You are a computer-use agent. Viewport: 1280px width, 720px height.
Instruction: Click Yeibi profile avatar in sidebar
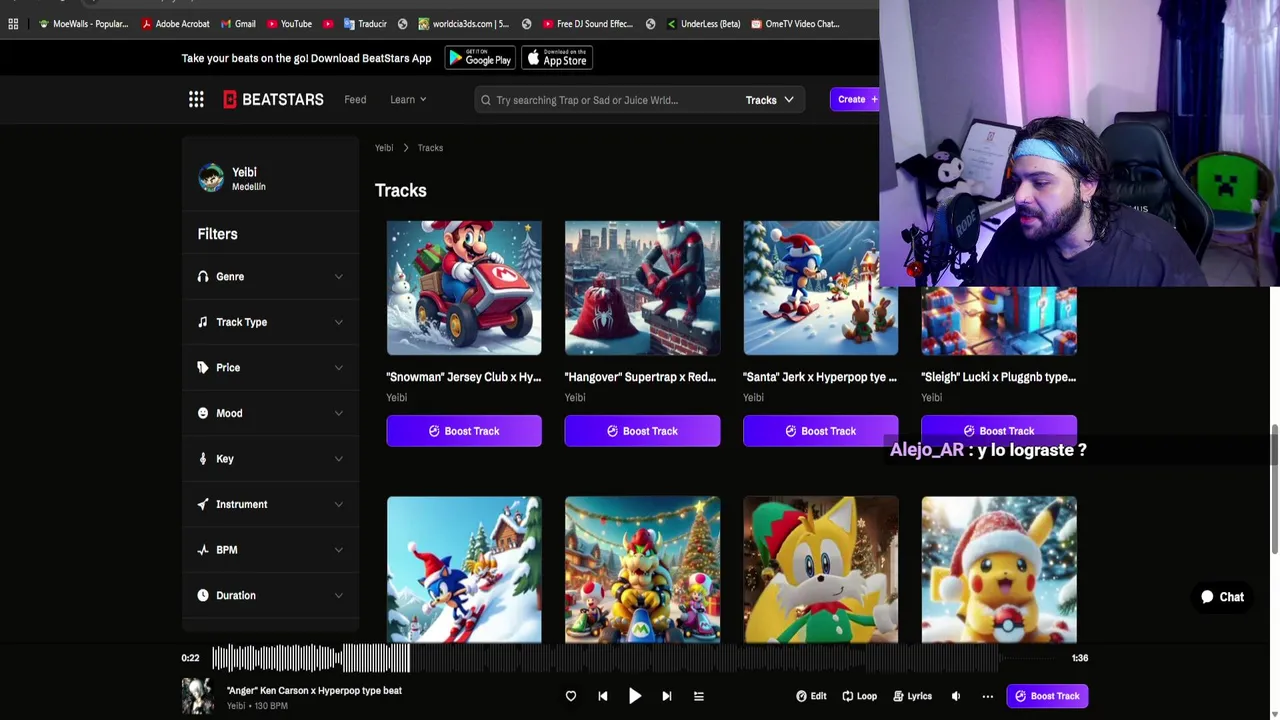pyautogui.click(x=211, y=178)
